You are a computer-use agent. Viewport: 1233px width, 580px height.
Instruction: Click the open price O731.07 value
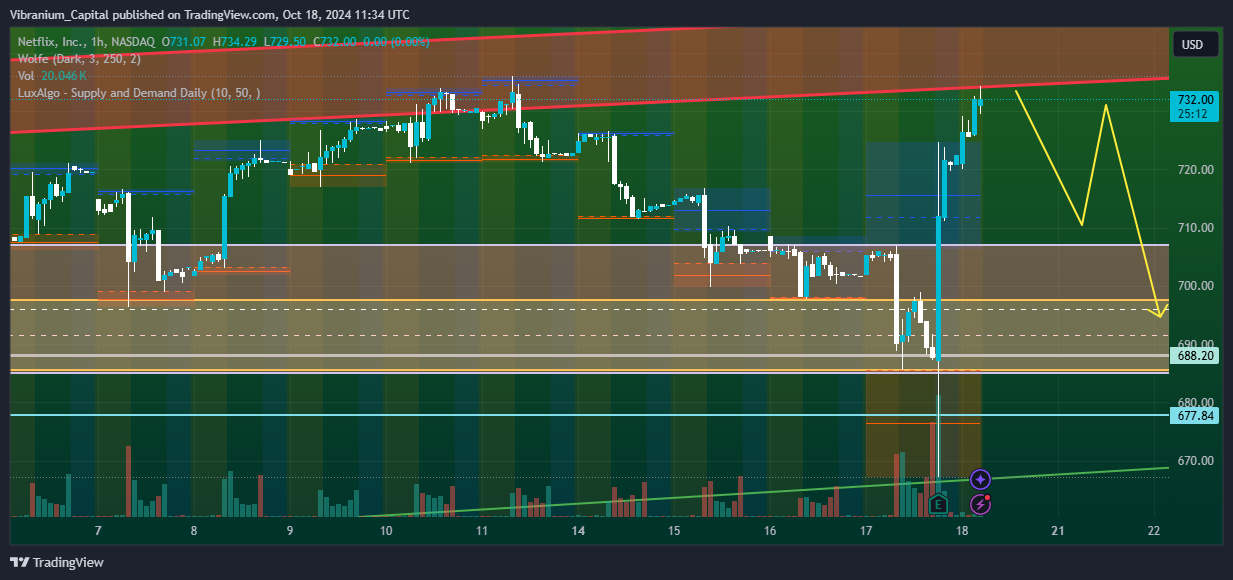point(183,42)
